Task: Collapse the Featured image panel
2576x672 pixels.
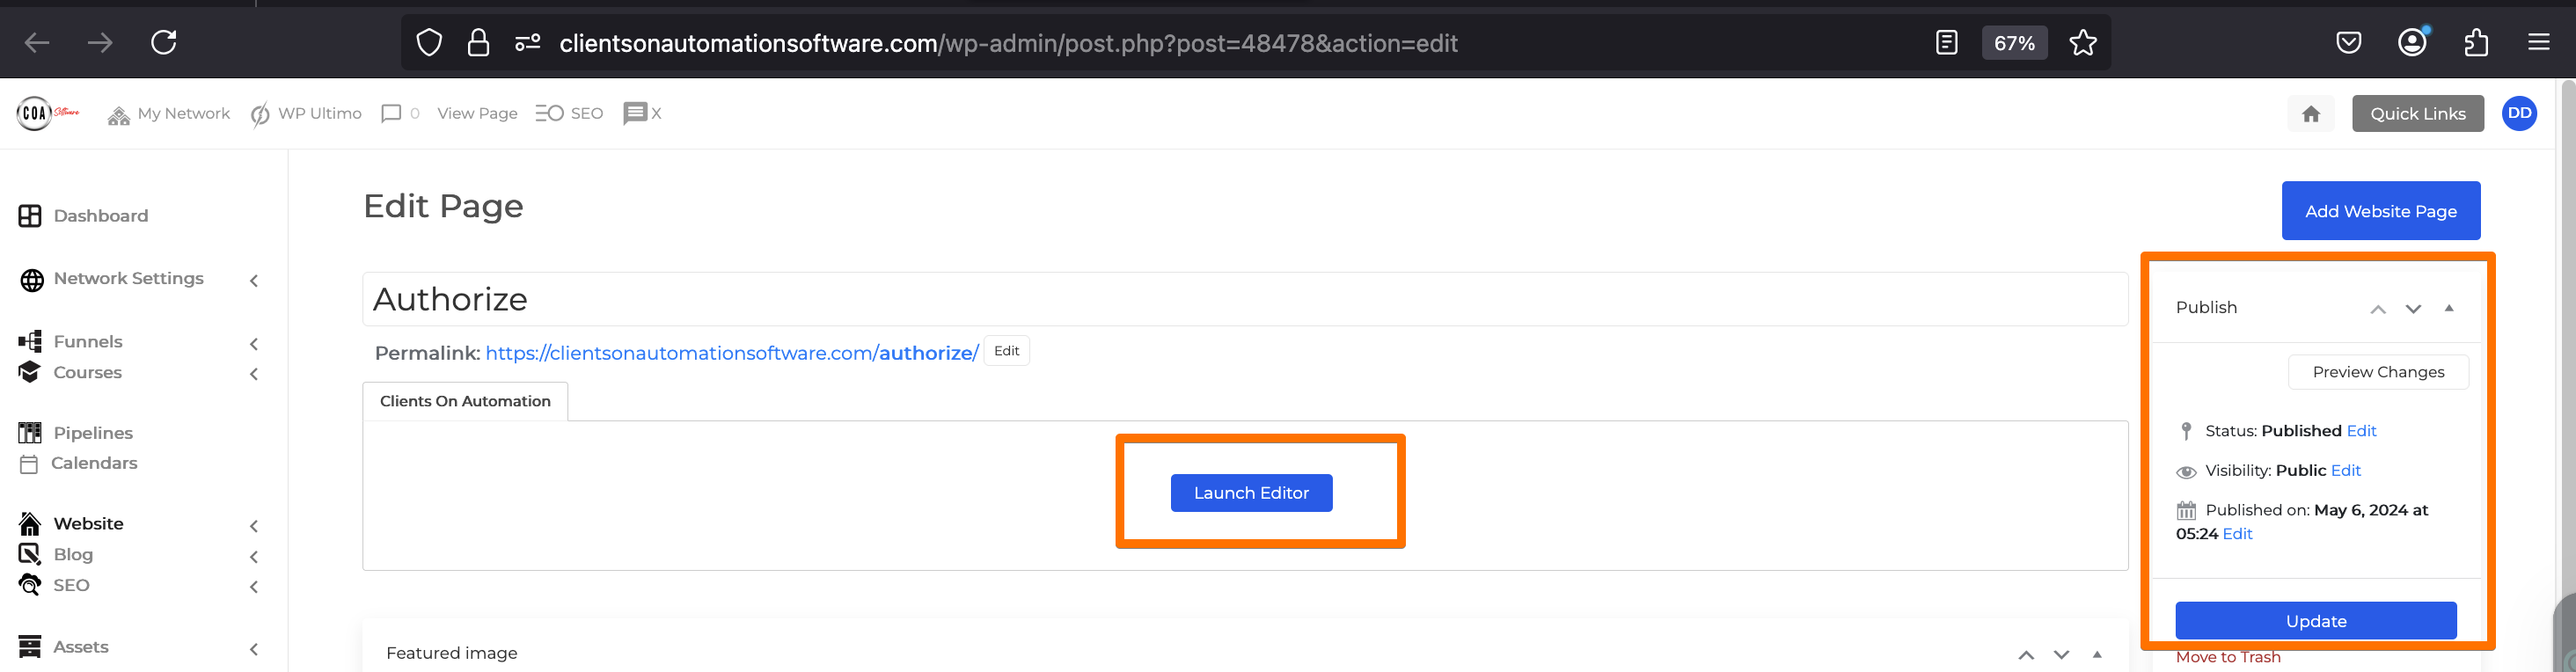Action: click(2097, 654)
